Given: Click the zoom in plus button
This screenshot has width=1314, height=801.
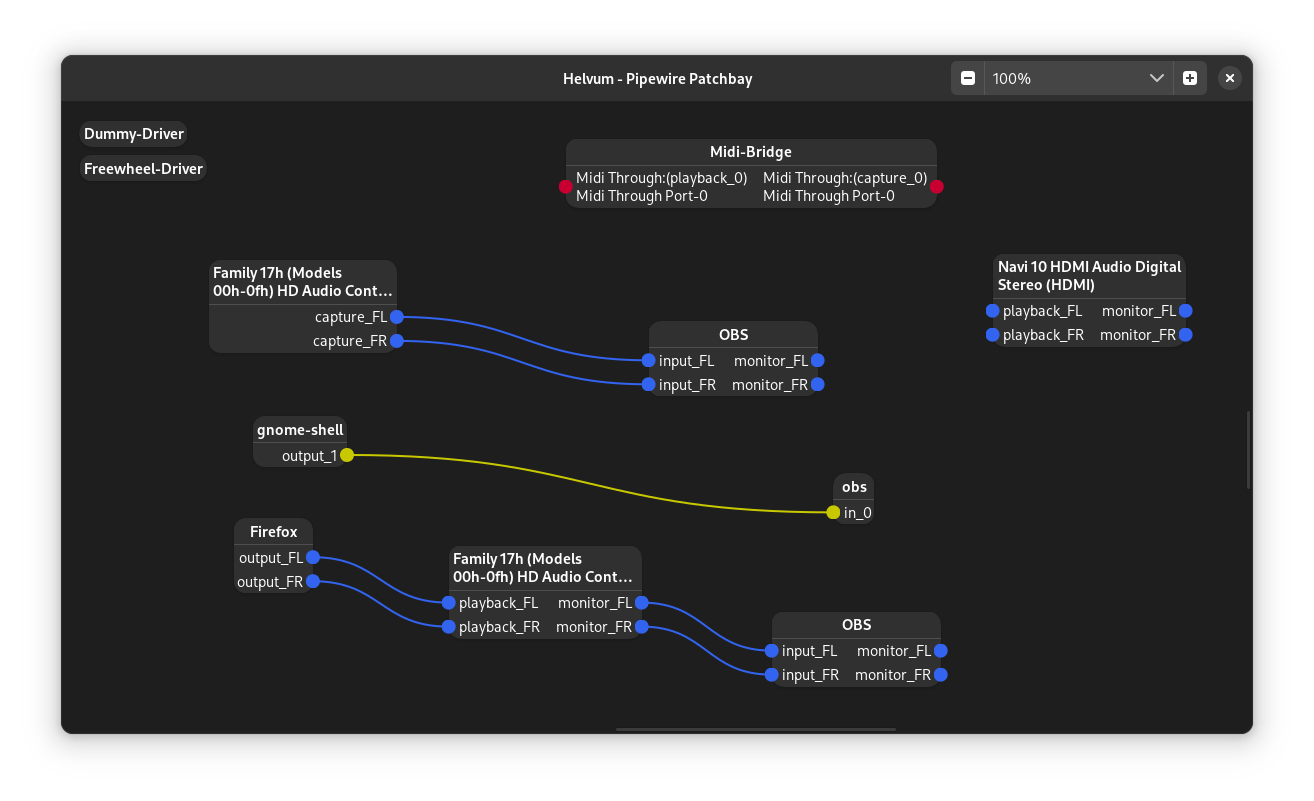Looking at the screenshot, I should coord(1190,78).
